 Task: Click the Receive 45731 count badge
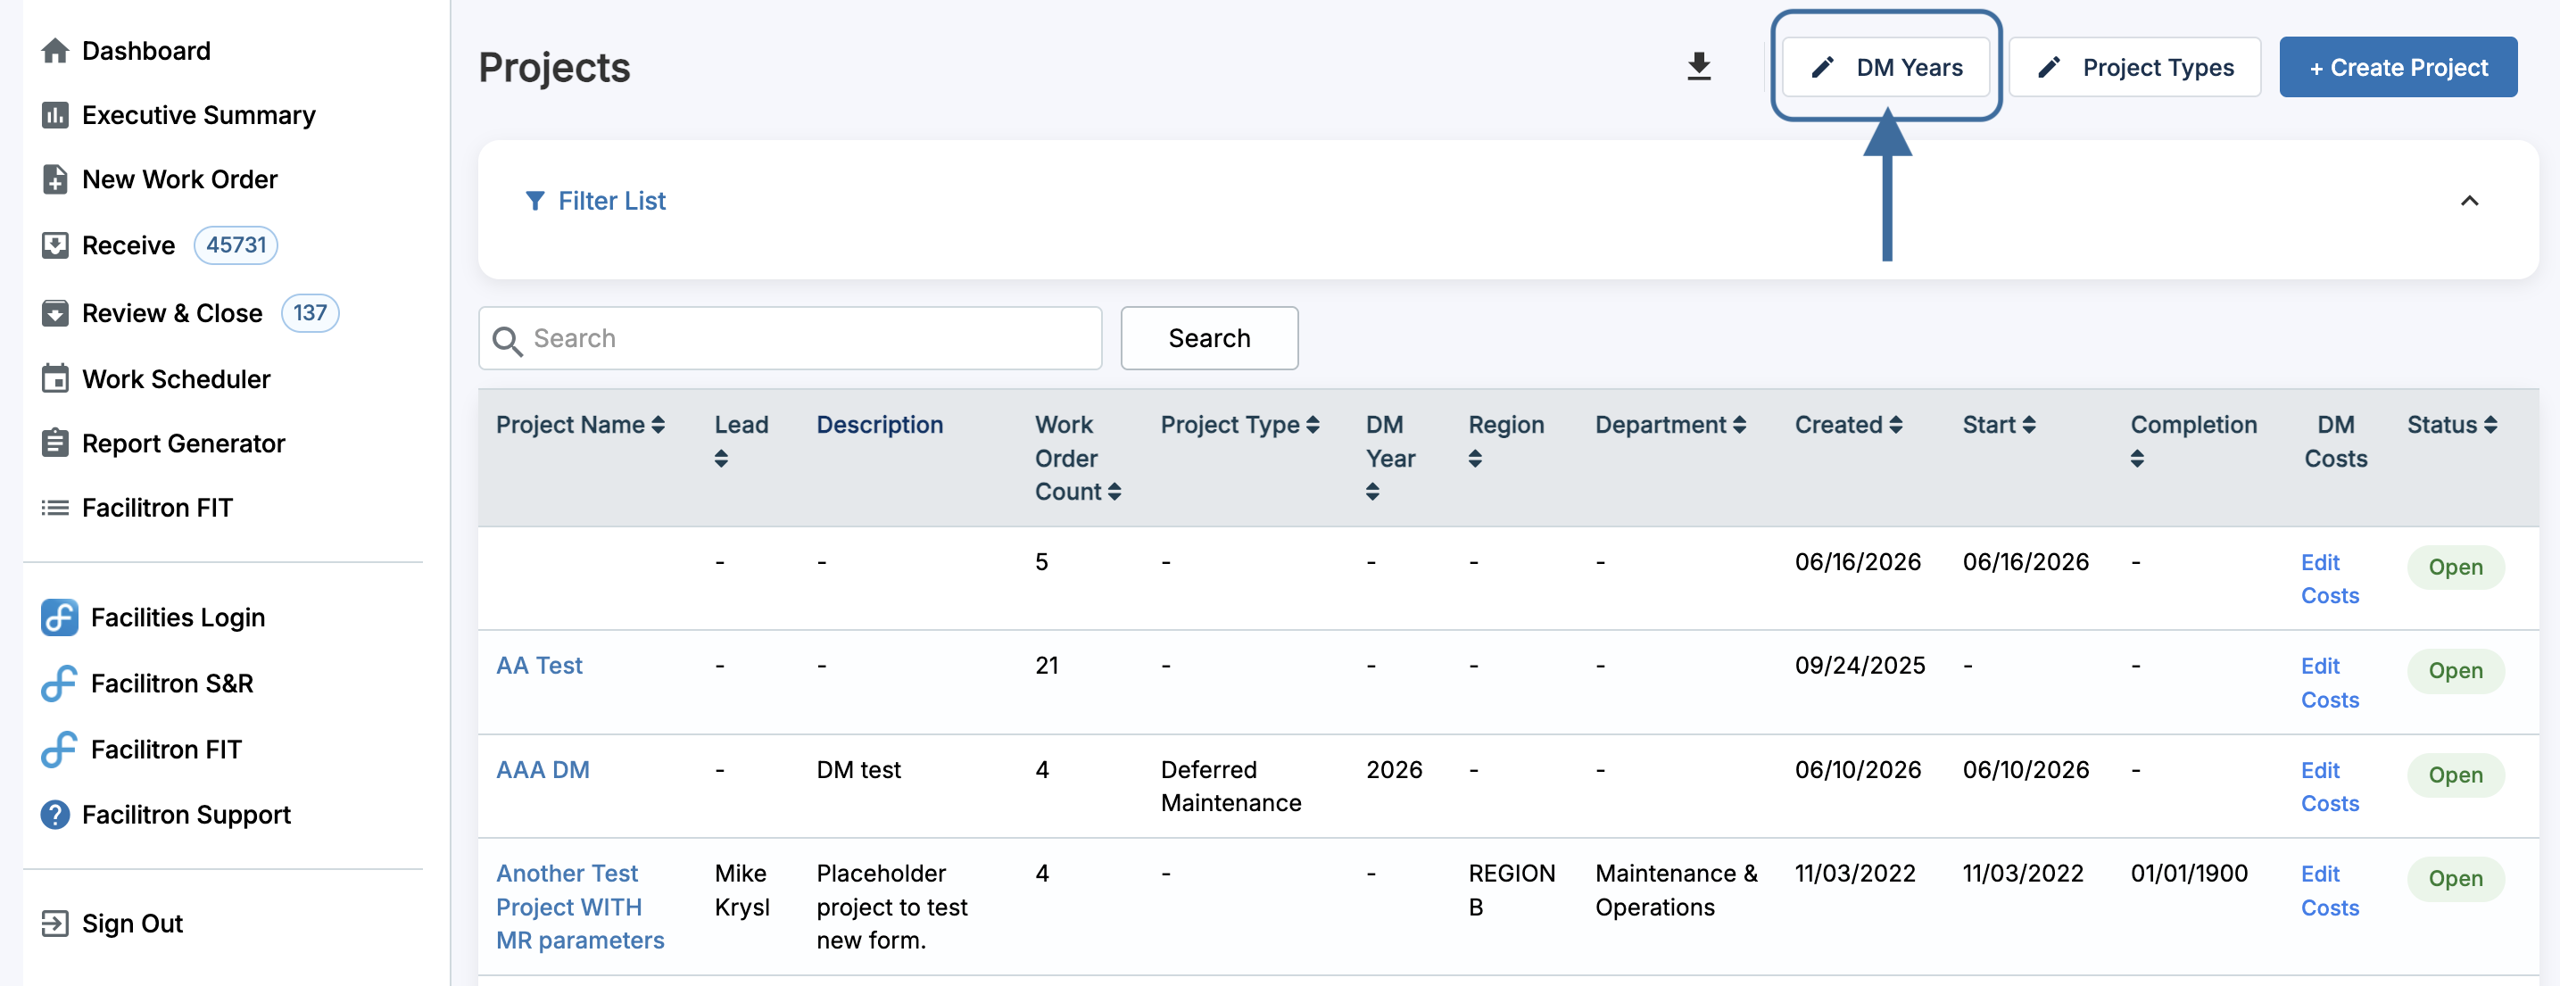click(236, 245)
